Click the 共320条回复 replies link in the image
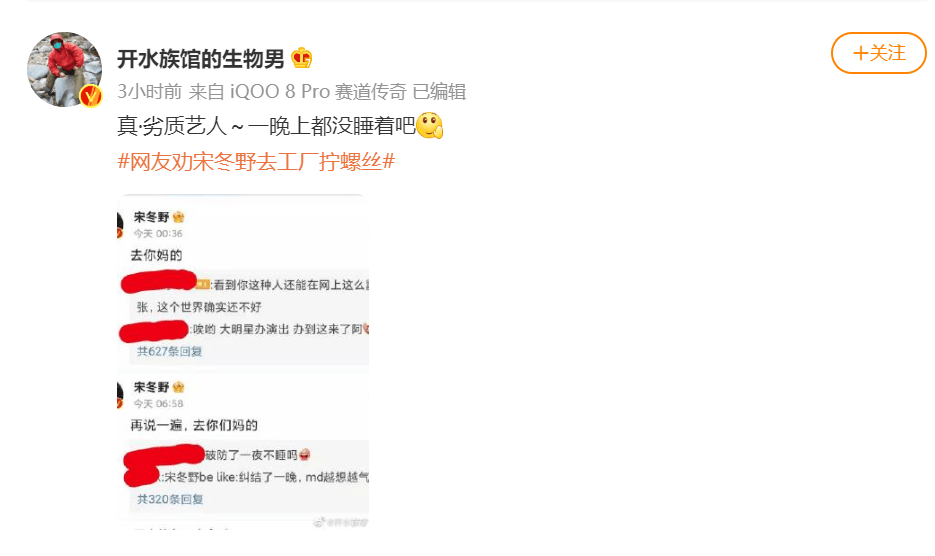Viewport: 935px width, 556px height. click(170, 499)
